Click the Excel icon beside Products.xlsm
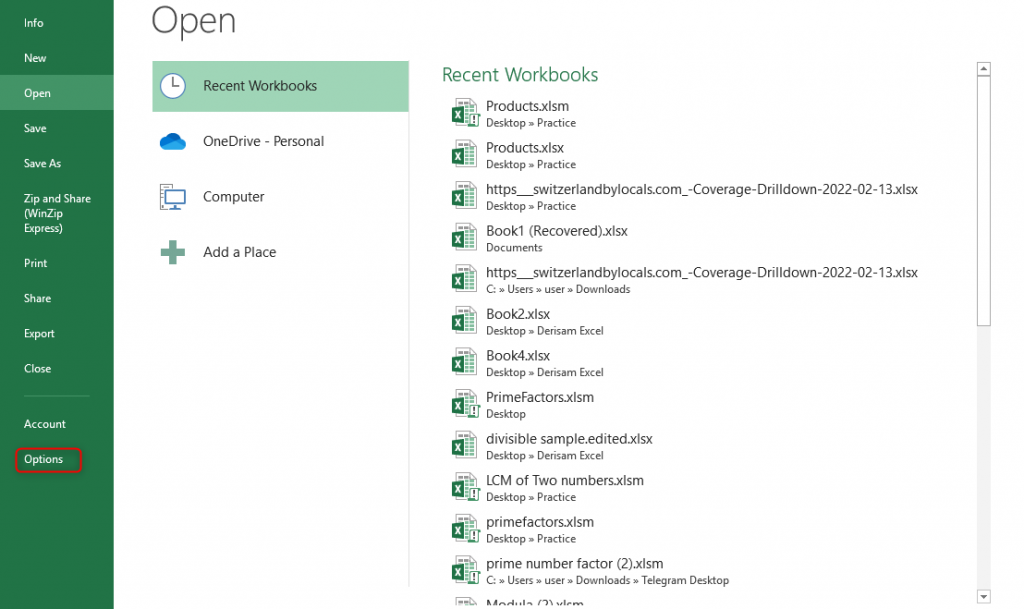The width and height of the screenshot is (1024, 609). 464,114
